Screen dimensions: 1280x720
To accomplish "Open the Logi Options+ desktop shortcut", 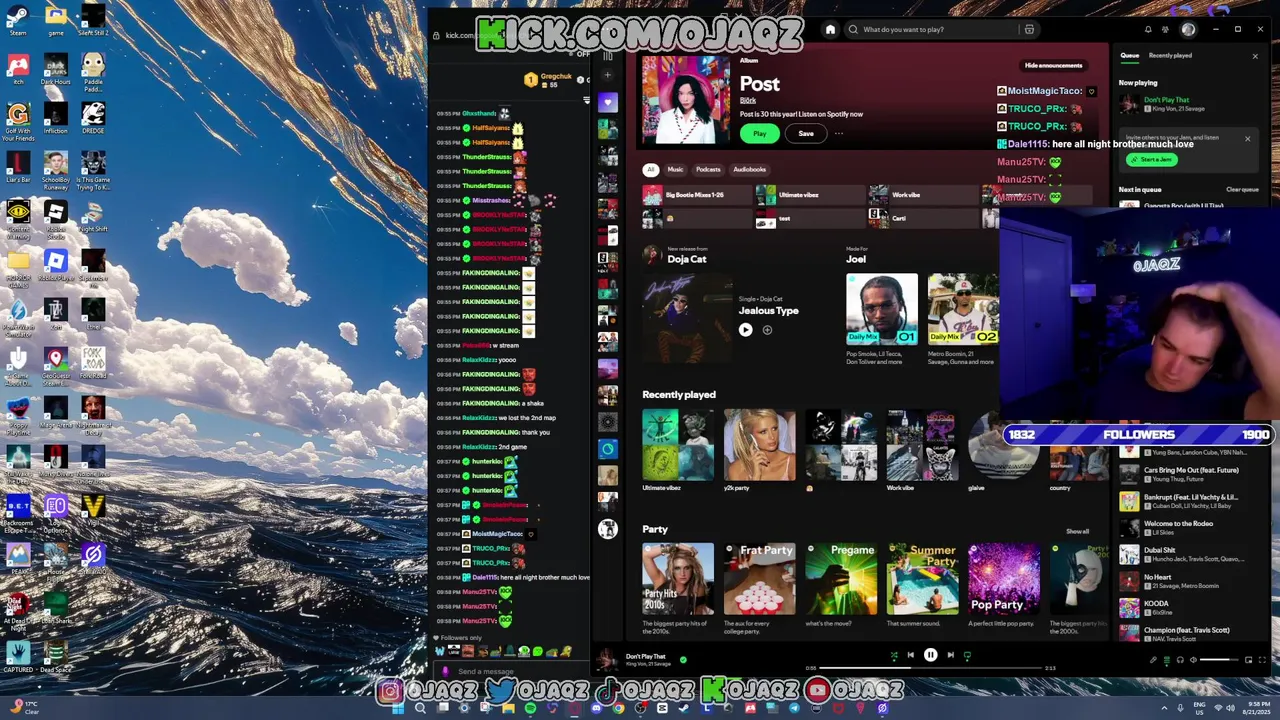I will (55, 511).
